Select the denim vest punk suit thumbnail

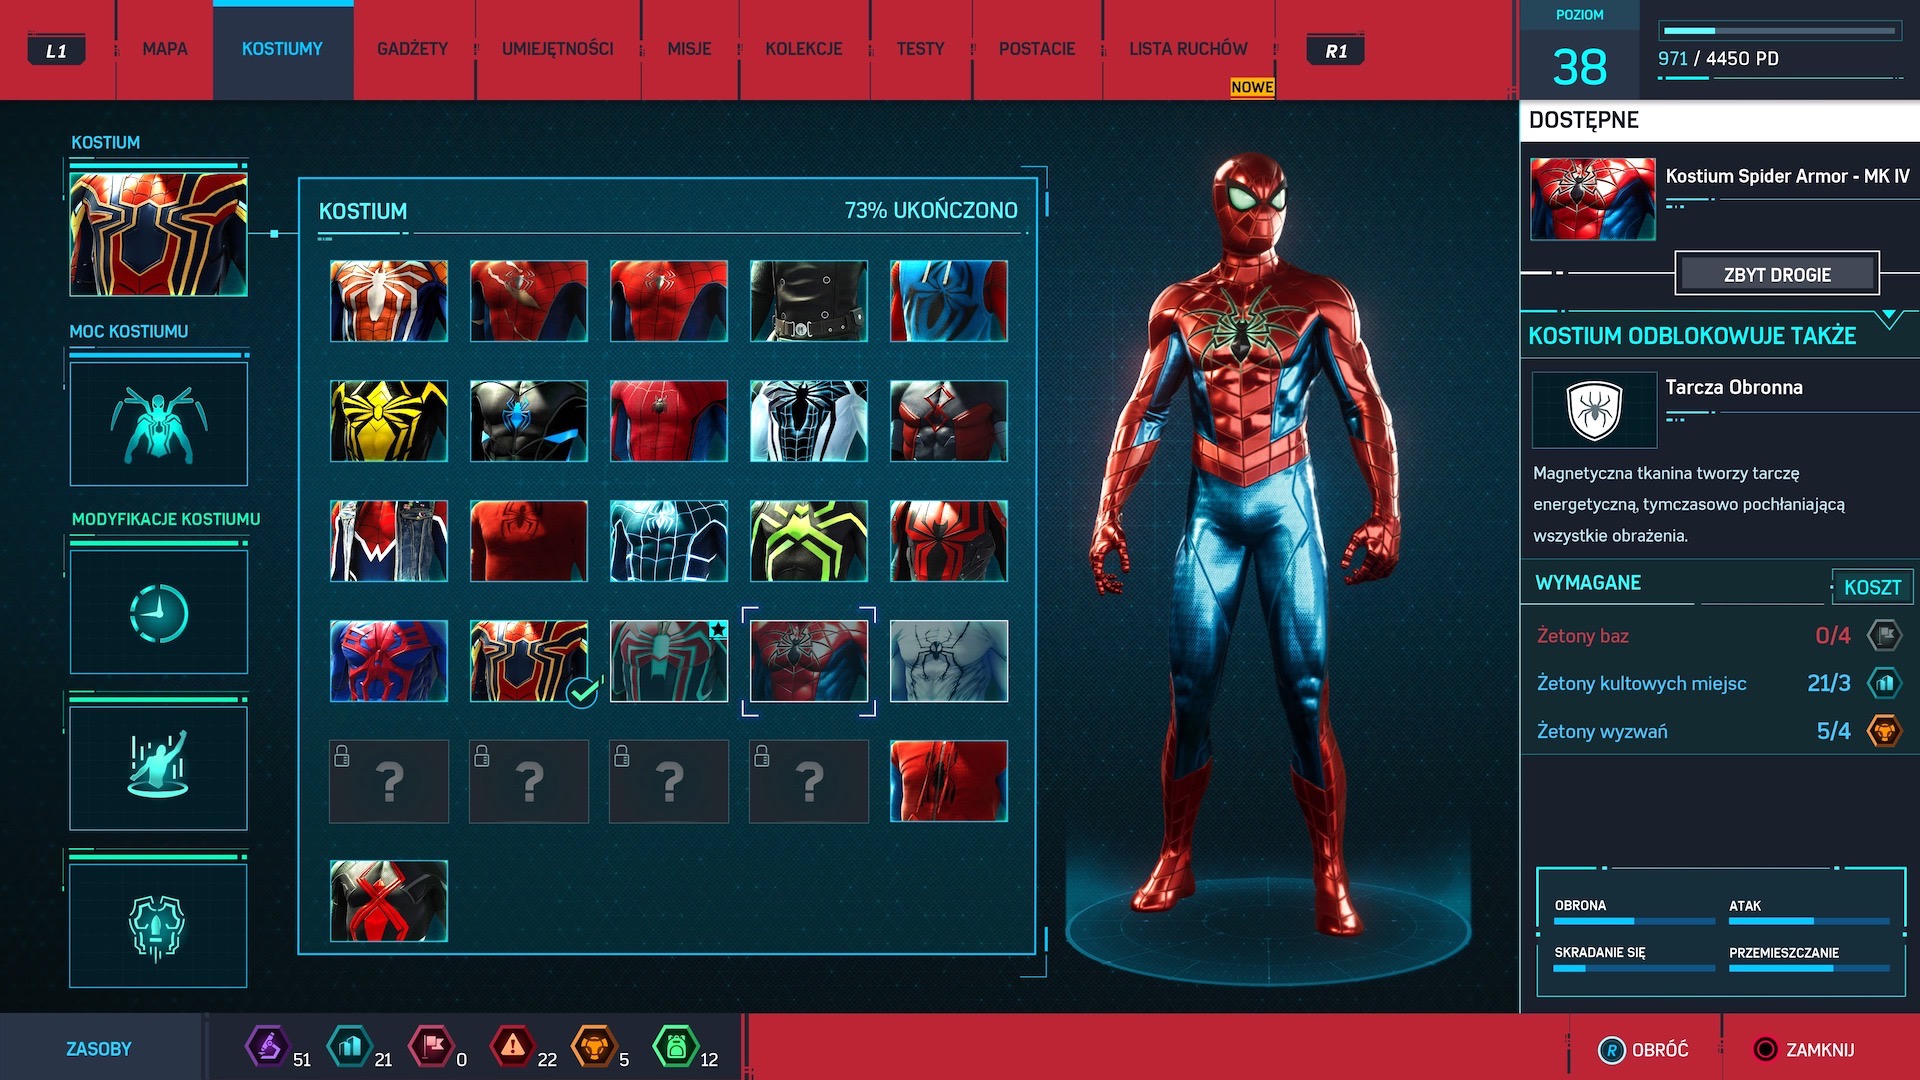(389, 541)
